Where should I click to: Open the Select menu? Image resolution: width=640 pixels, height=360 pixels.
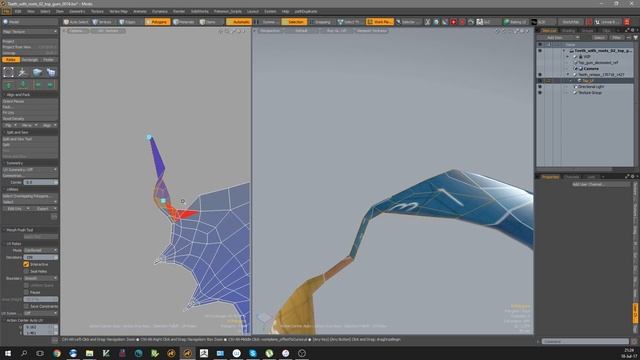point(45,11)
